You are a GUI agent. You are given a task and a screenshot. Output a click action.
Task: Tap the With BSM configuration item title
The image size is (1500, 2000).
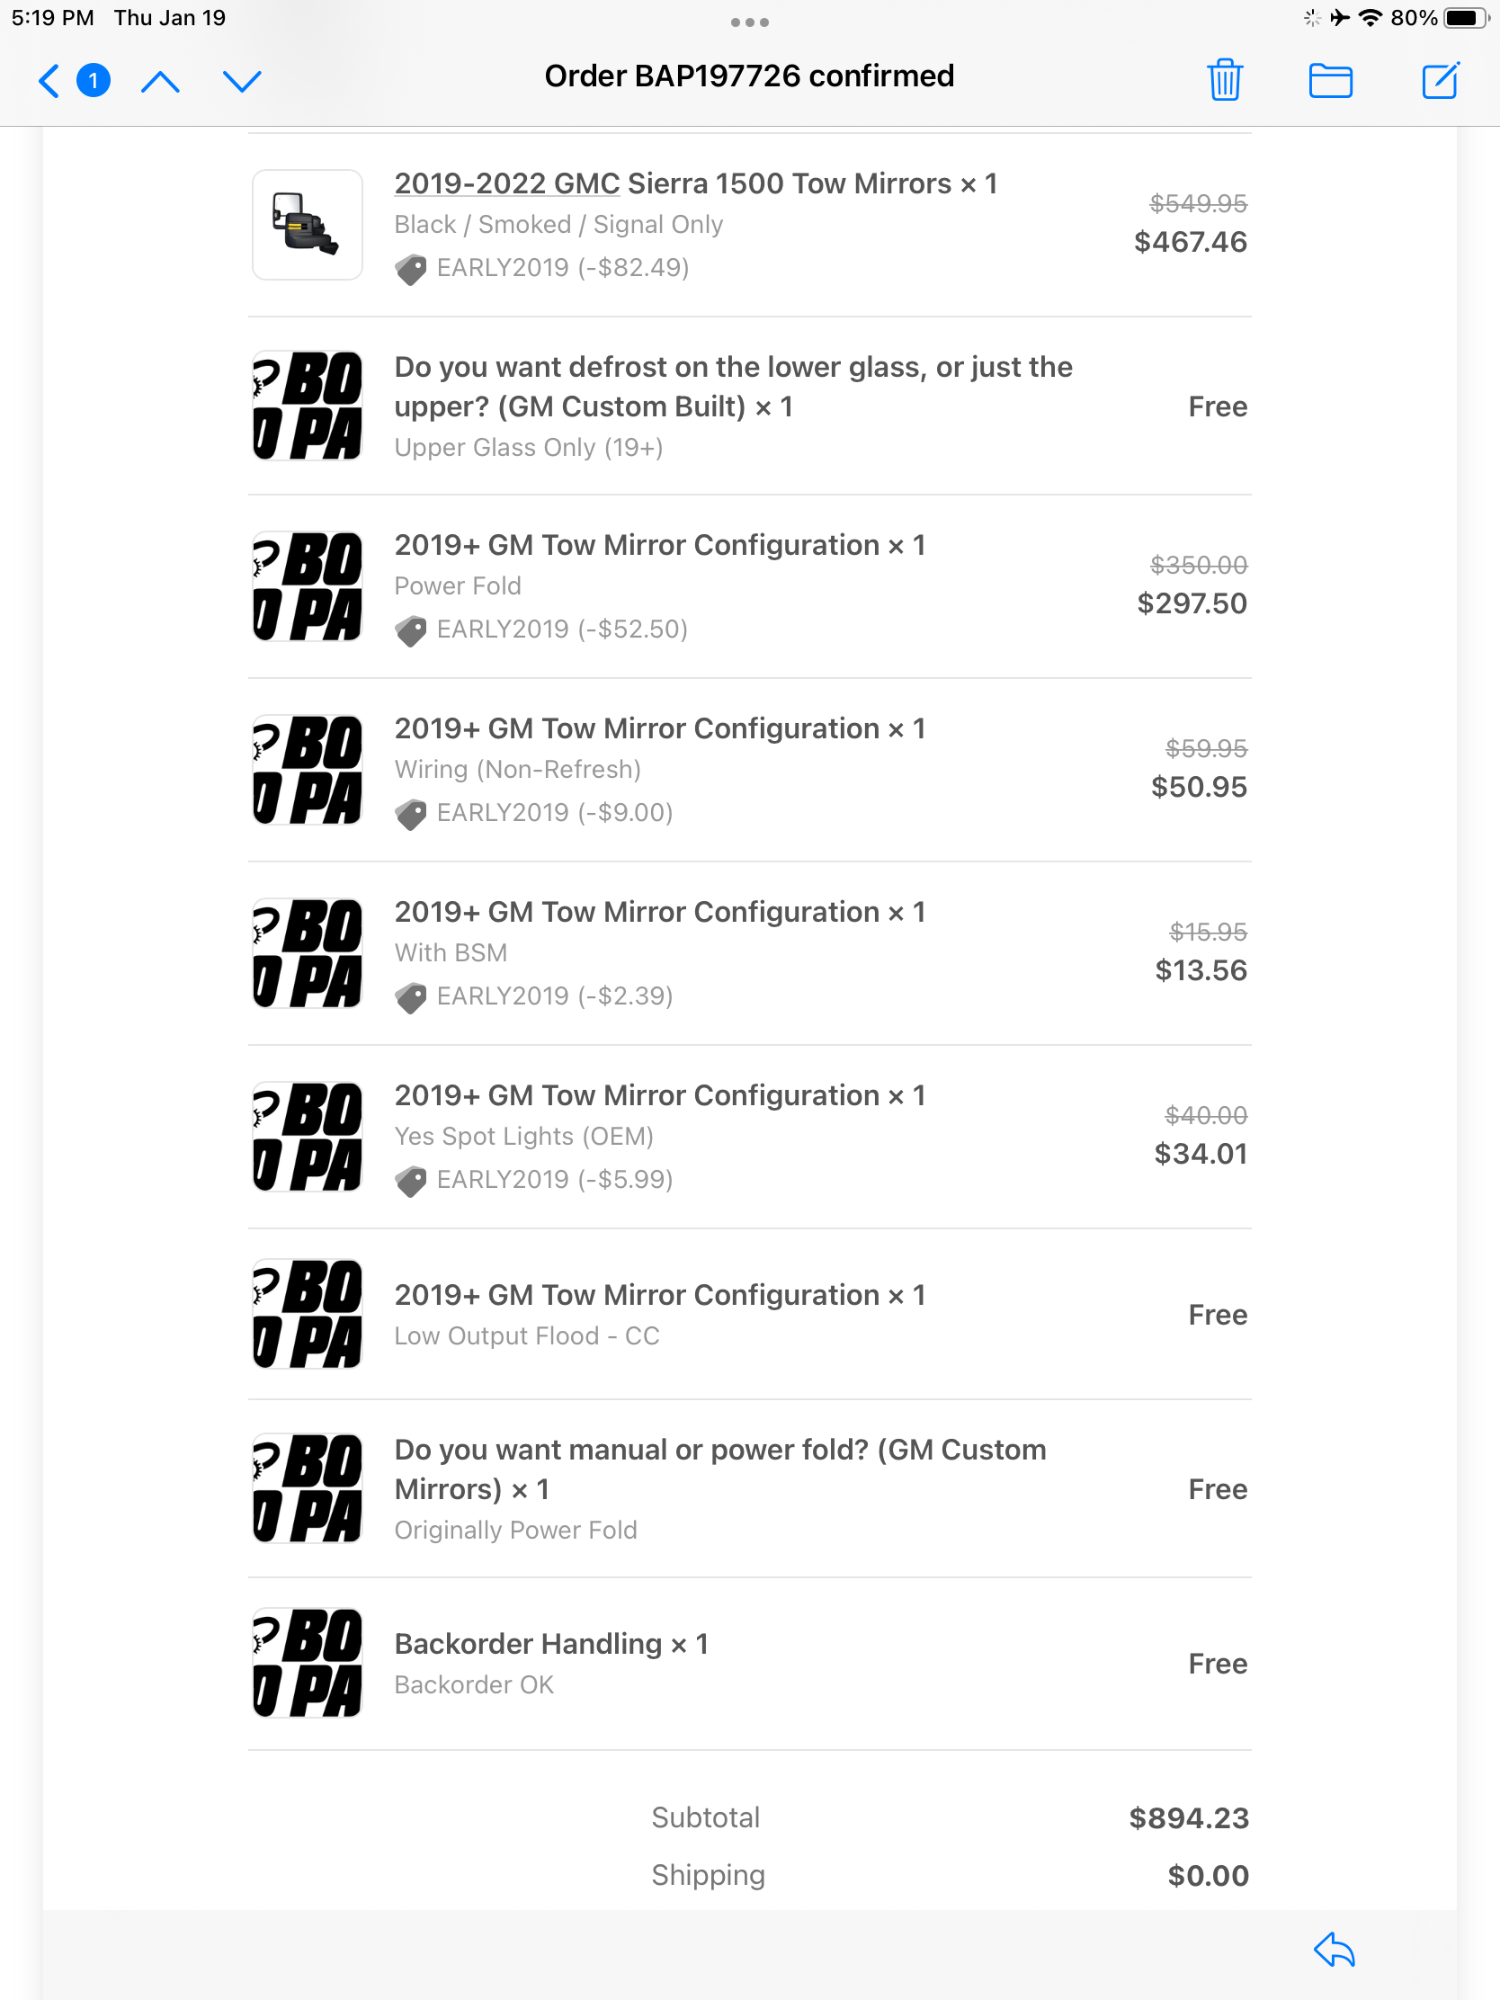(x=660, y=912)
